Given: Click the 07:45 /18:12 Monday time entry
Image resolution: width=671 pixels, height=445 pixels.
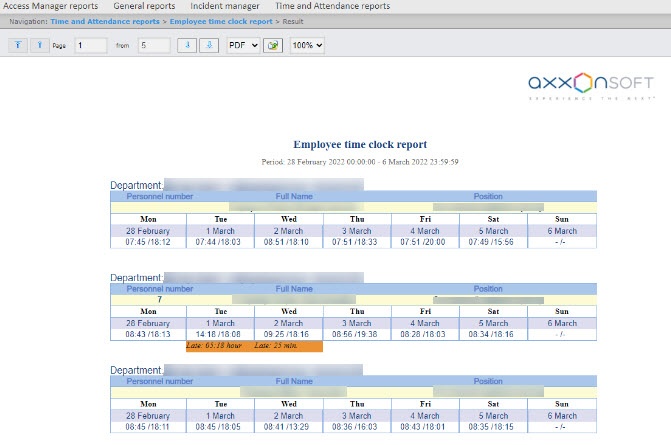Looking at the screenshot, I should click(x=148, y=241).
